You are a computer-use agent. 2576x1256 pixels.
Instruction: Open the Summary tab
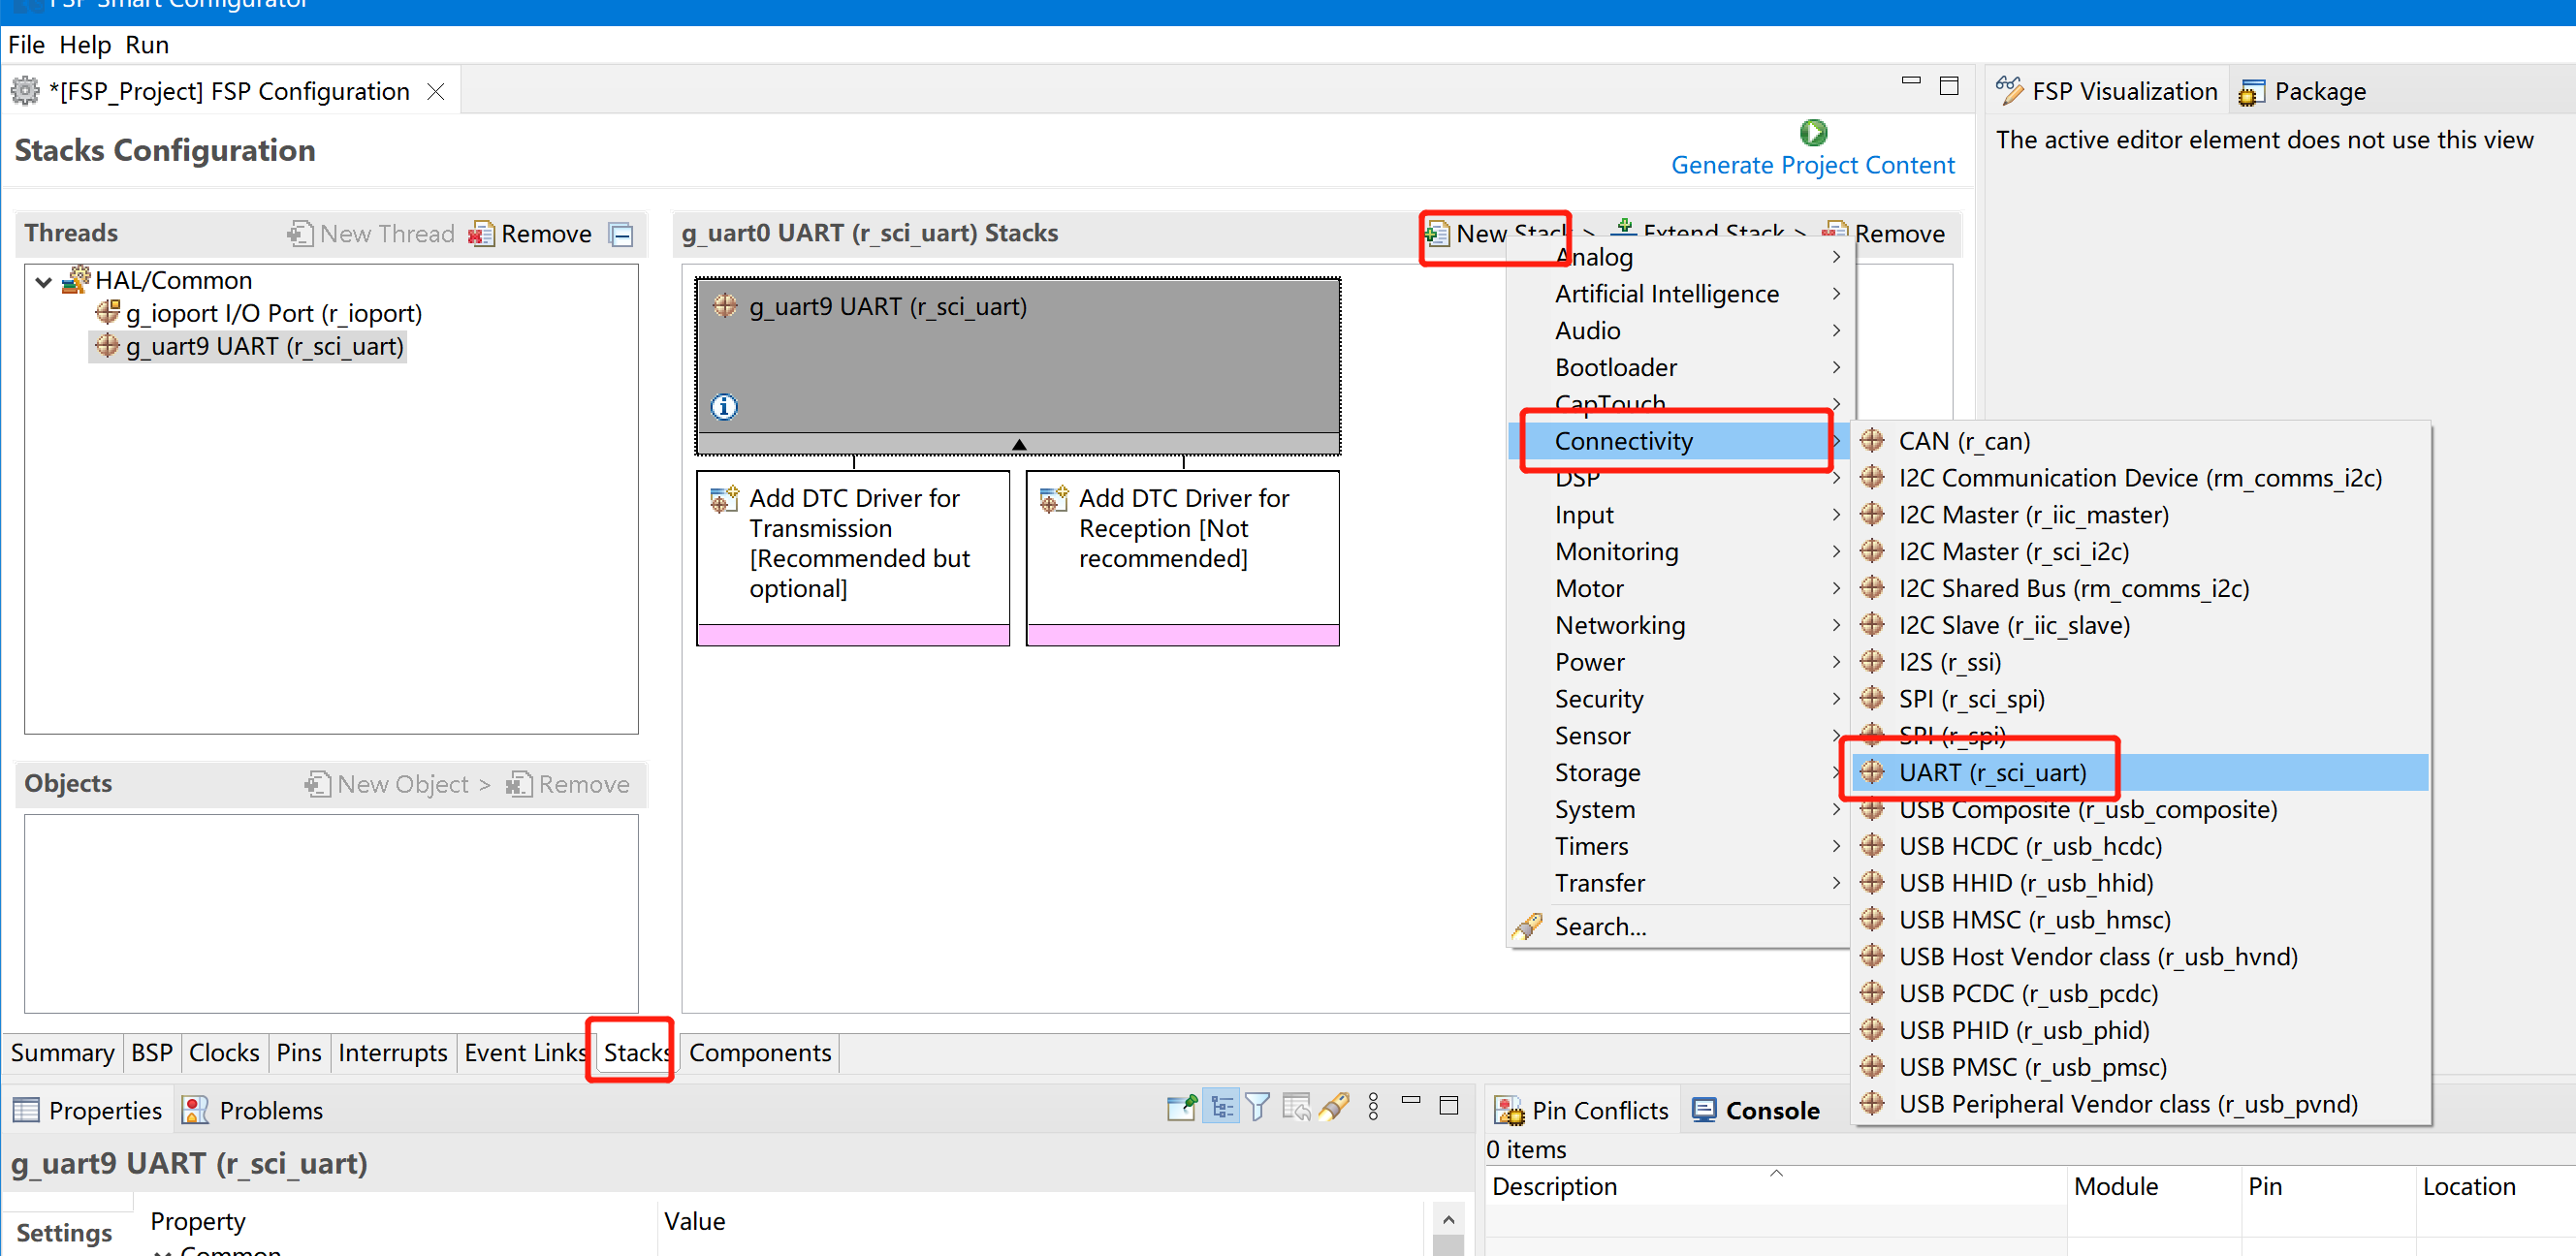(x=62, y=1053)
